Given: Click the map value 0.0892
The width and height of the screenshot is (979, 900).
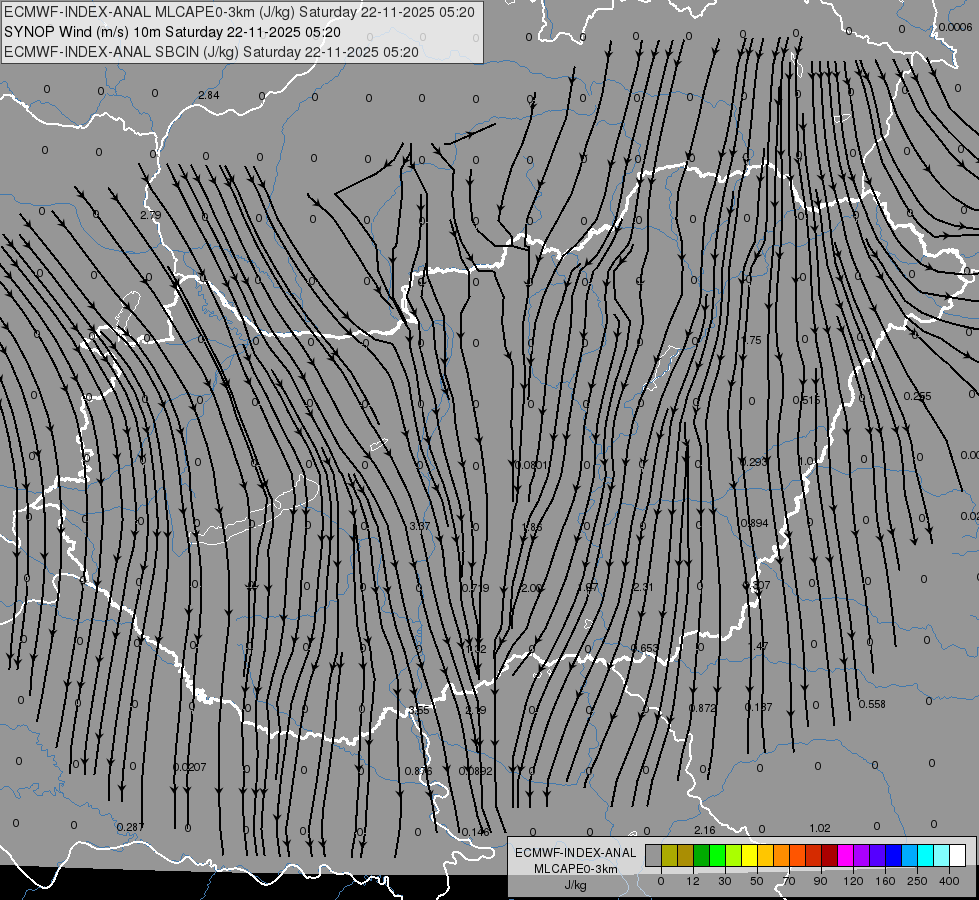Looking at the screenshot, I should point(476,771).
